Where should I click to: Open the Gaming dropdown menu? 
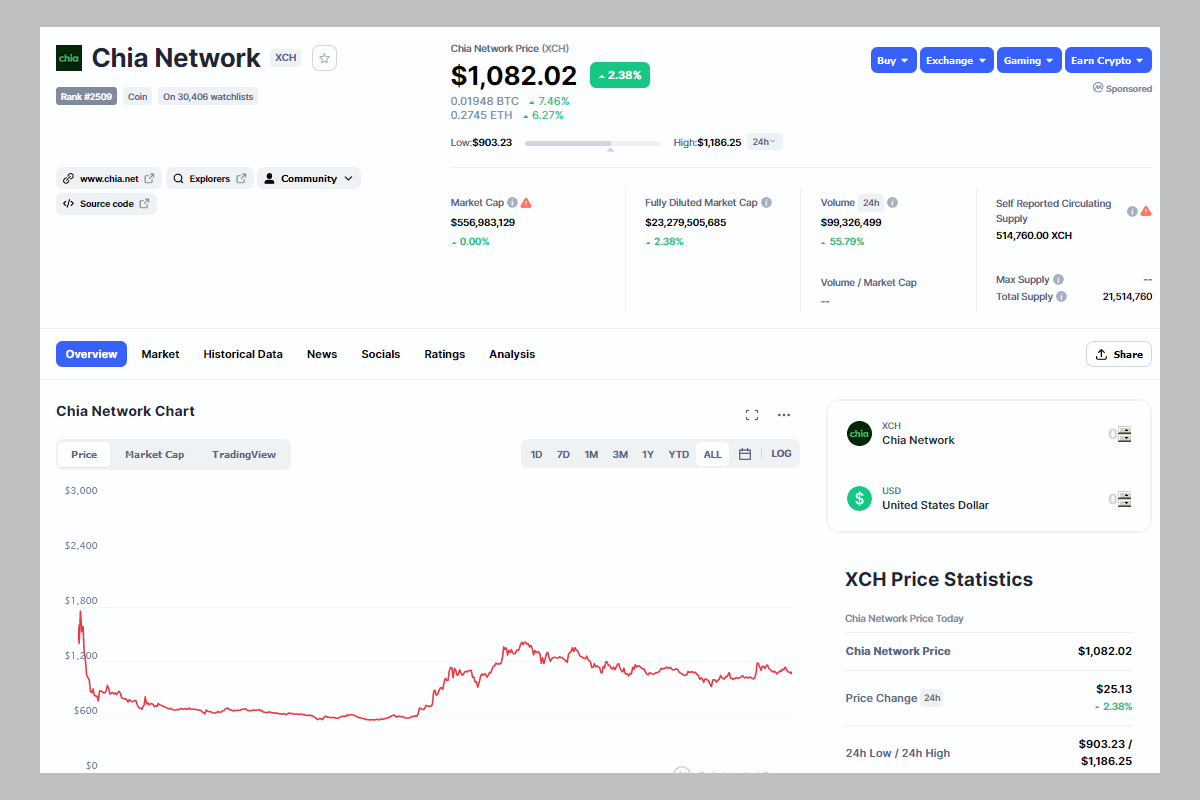[x=1029, y=61]
